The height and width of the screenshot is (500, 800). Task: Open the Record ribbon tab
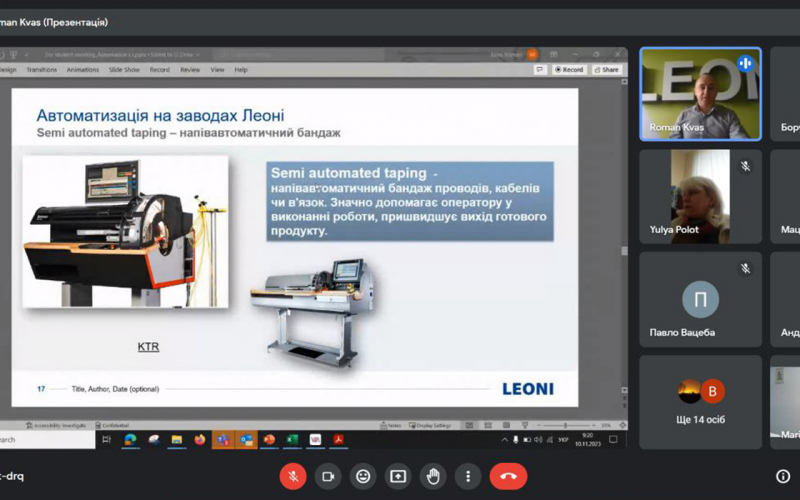coord(160,70)
